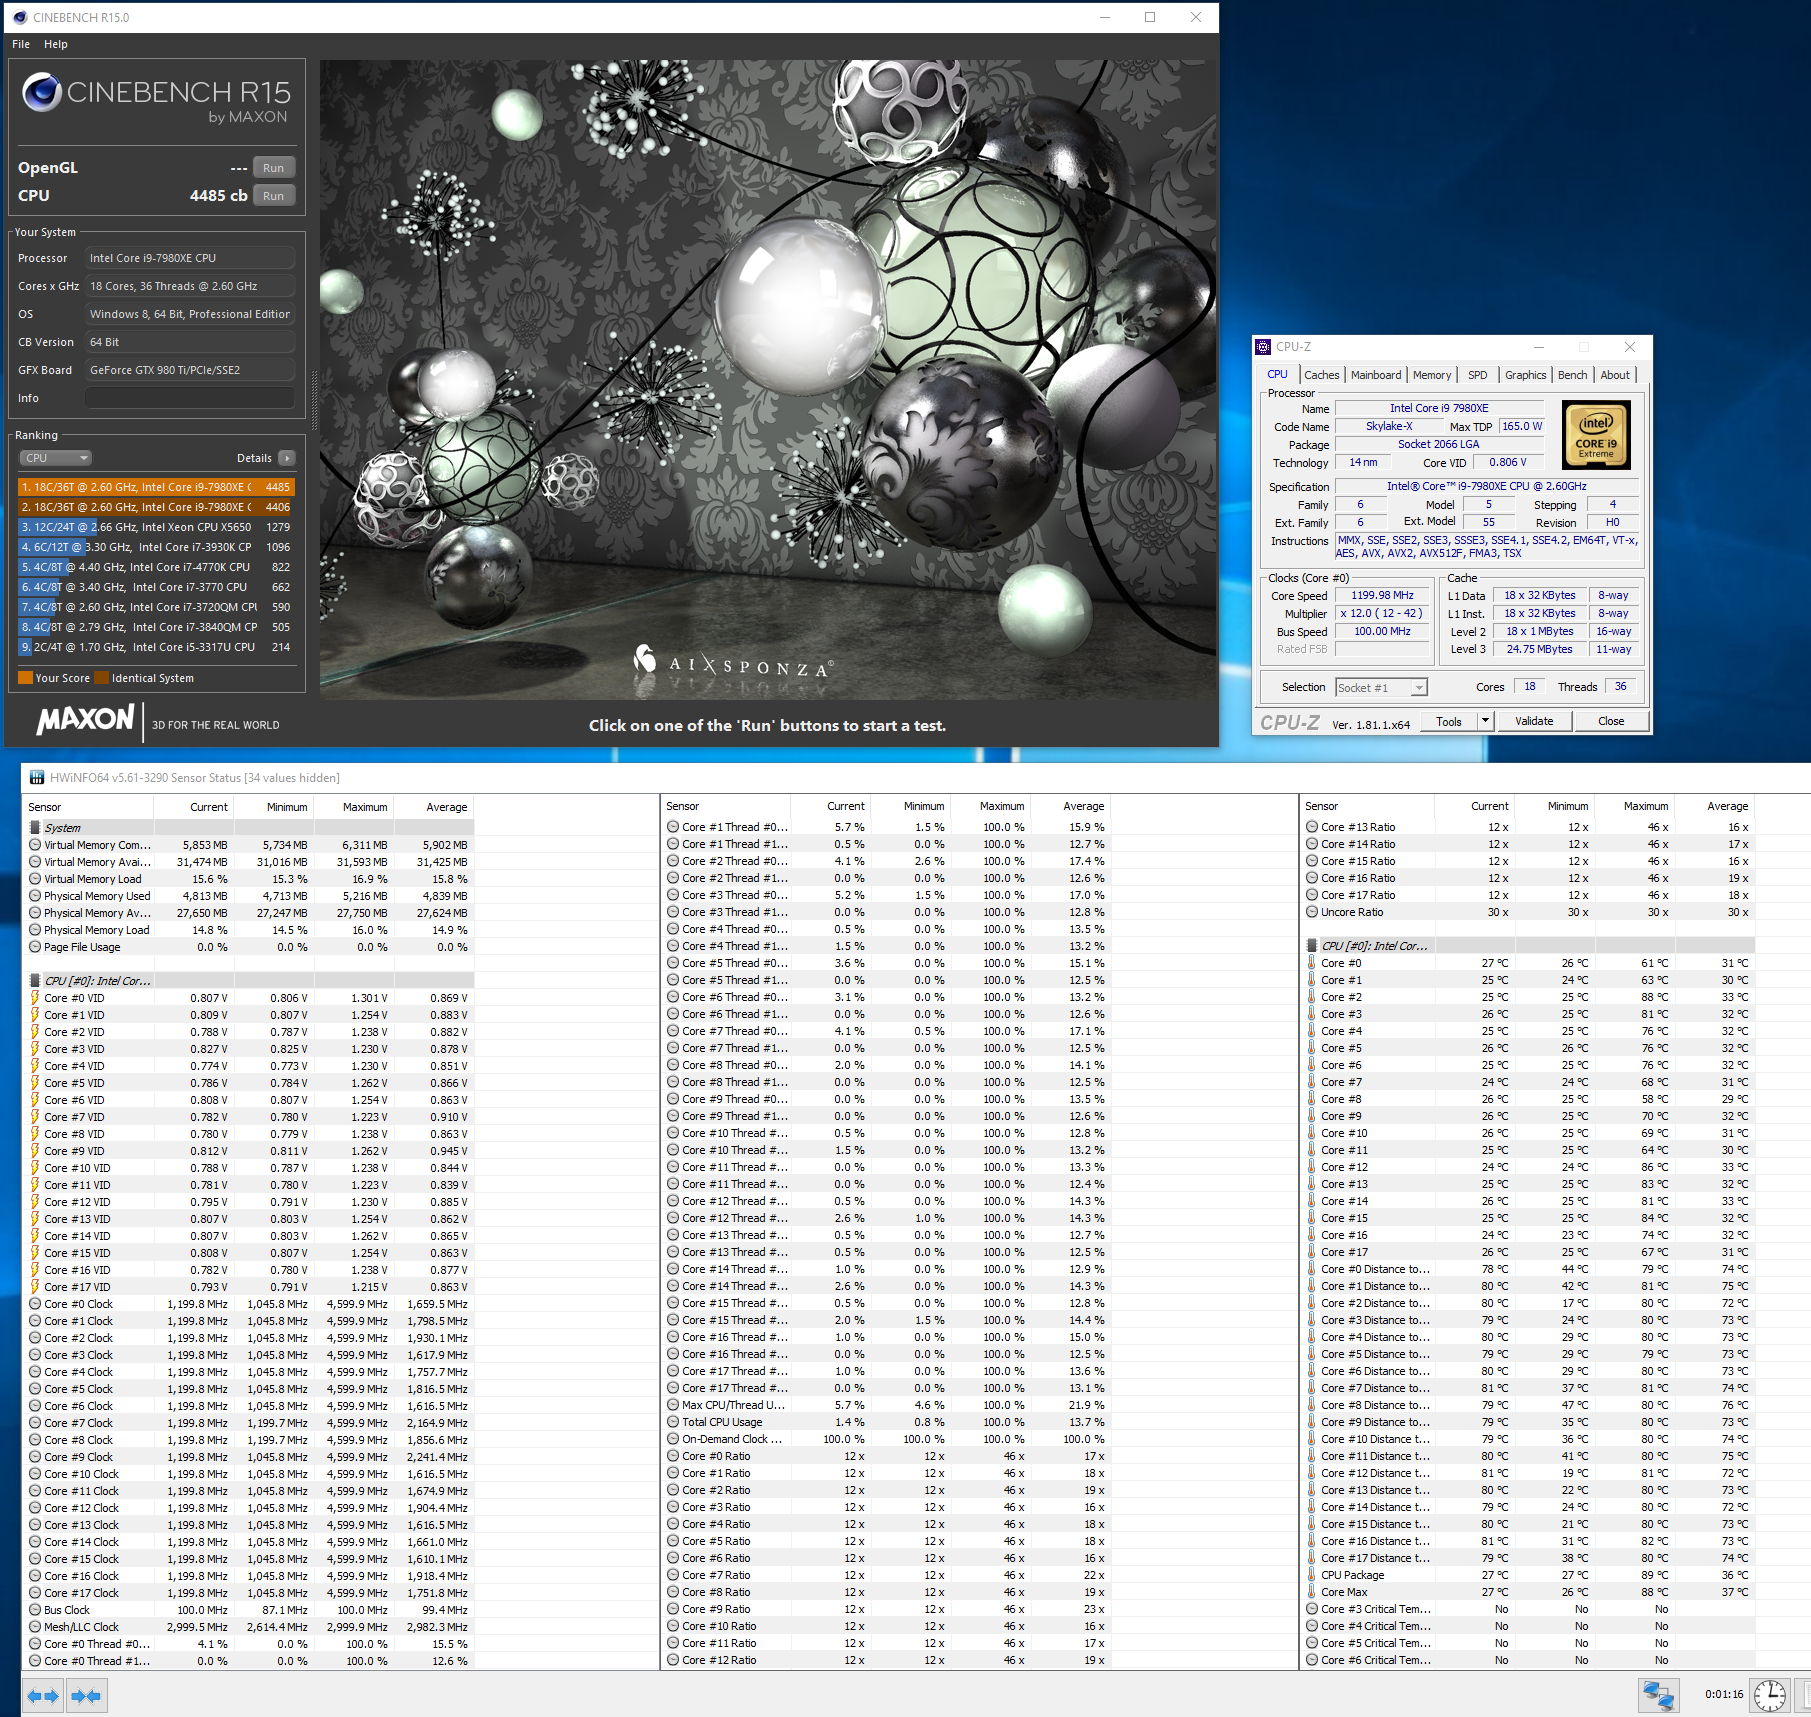Click the Core #0 VID lightning icon
Screen dimensions: 1811x1717
tap(35, 997)
